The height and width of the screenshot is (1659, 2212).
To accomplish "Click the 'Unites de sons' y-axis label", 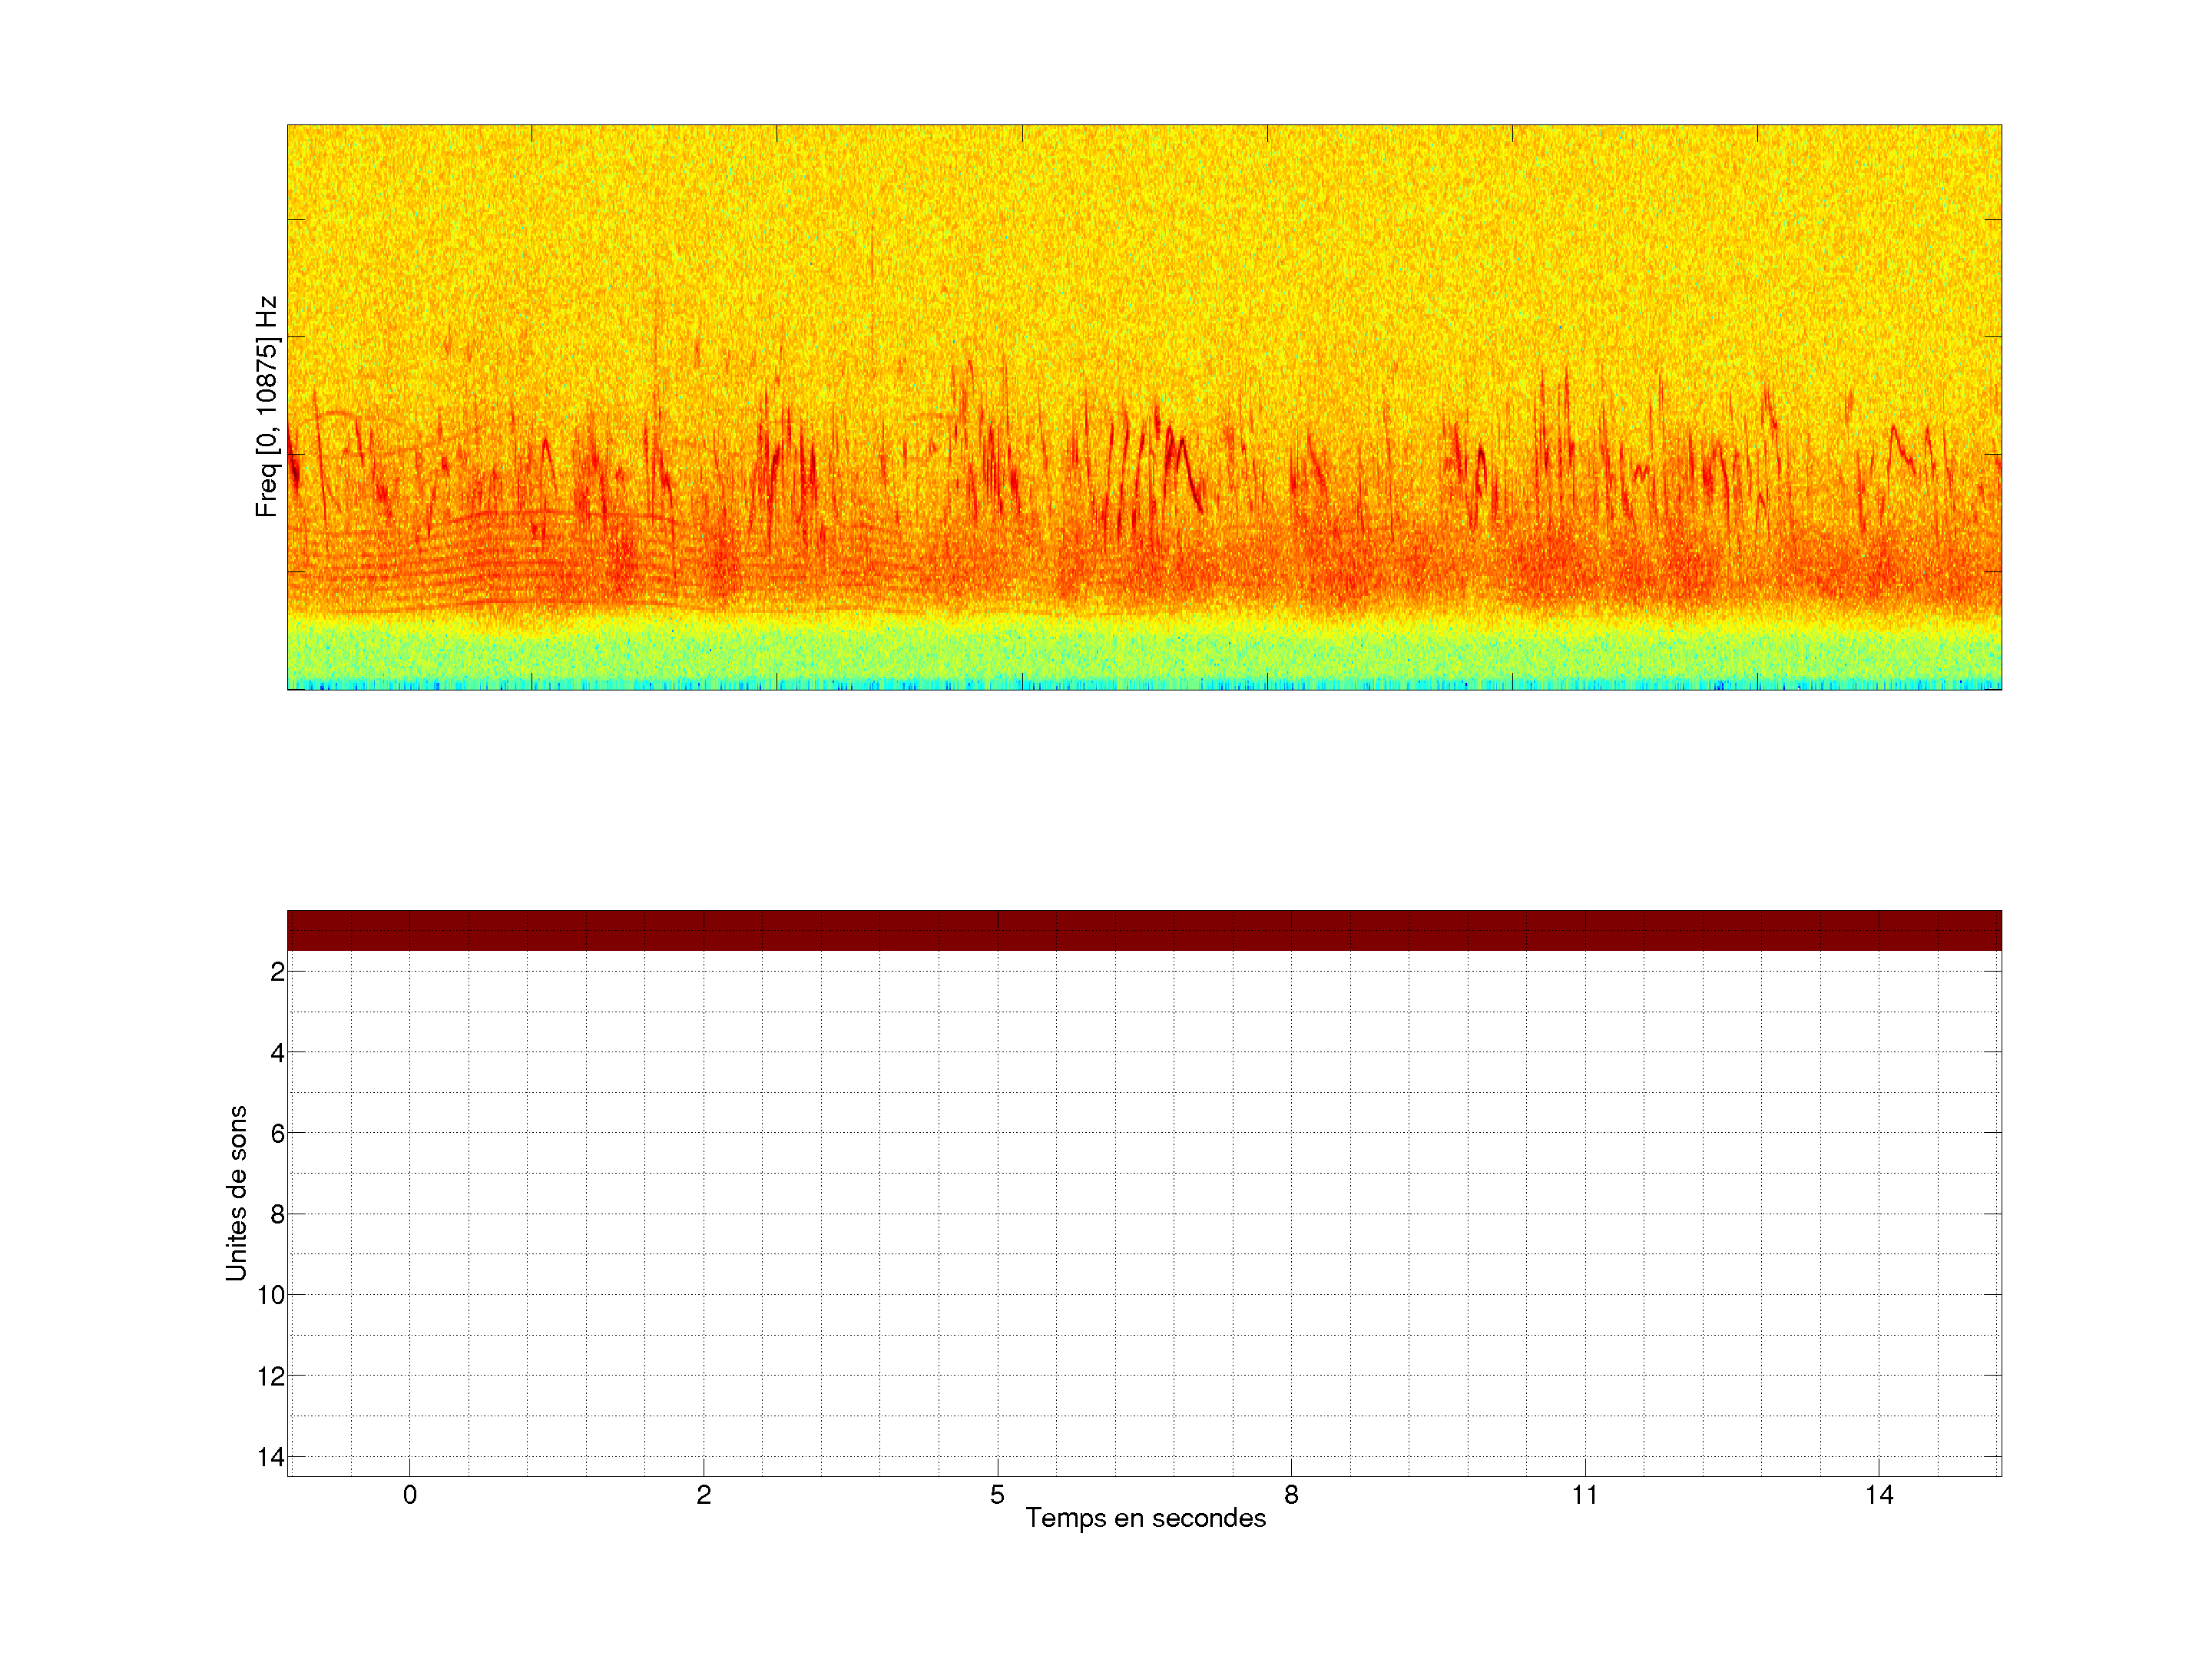I will (236, 1193).
